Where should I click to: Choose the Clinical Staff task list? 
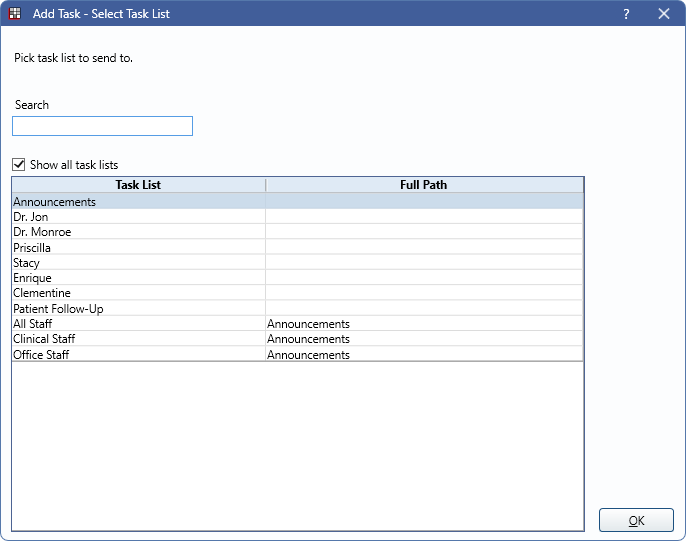coord(44,339)
